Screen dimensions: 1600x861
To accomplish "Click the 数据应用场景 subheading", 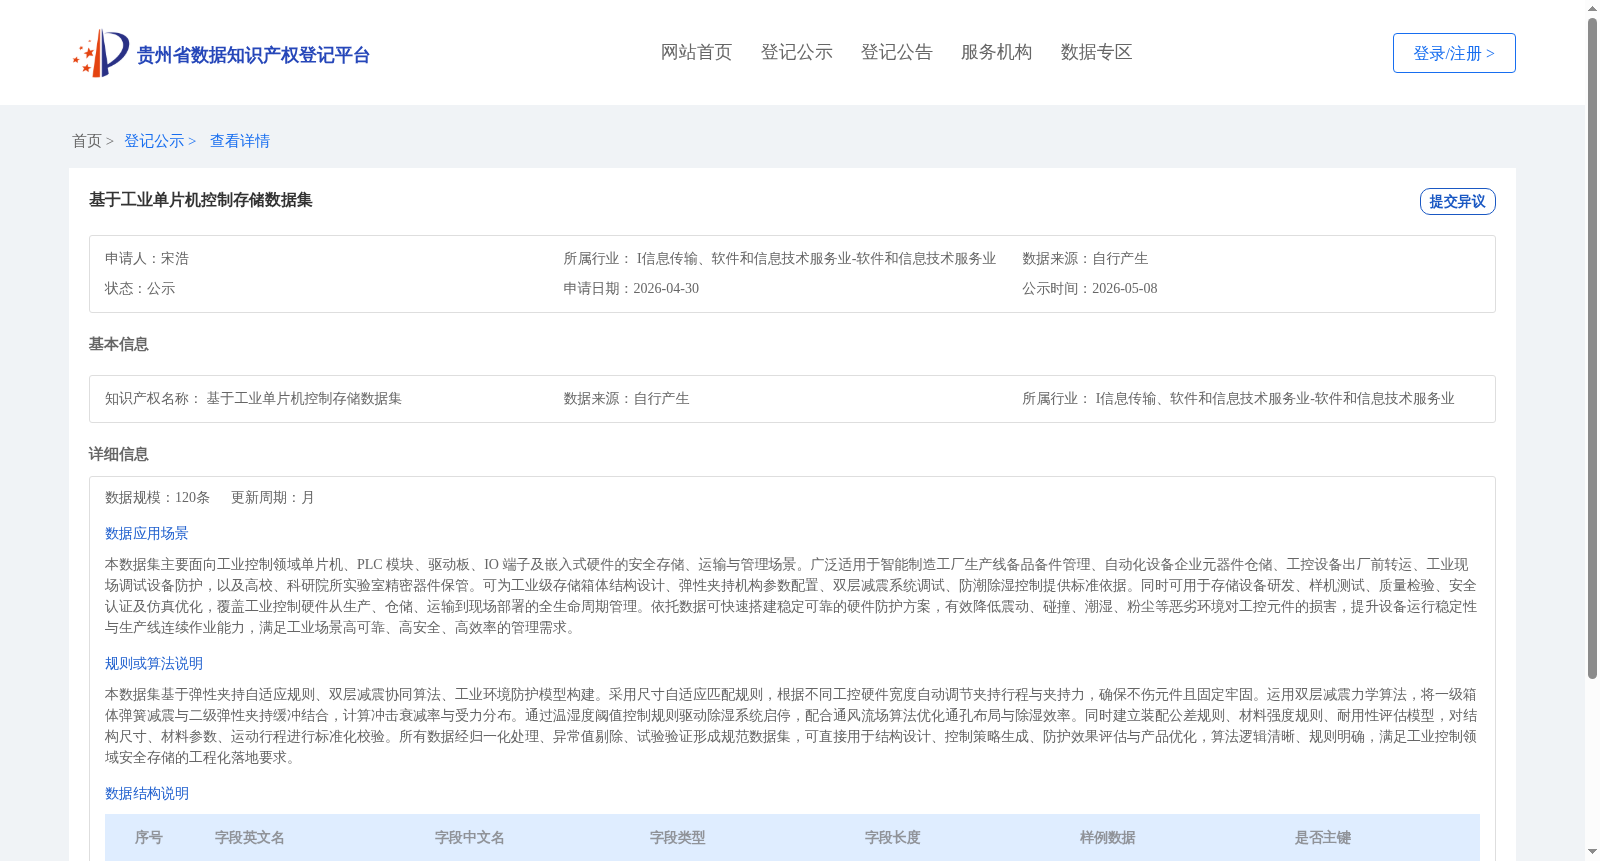I will point(147,534).
